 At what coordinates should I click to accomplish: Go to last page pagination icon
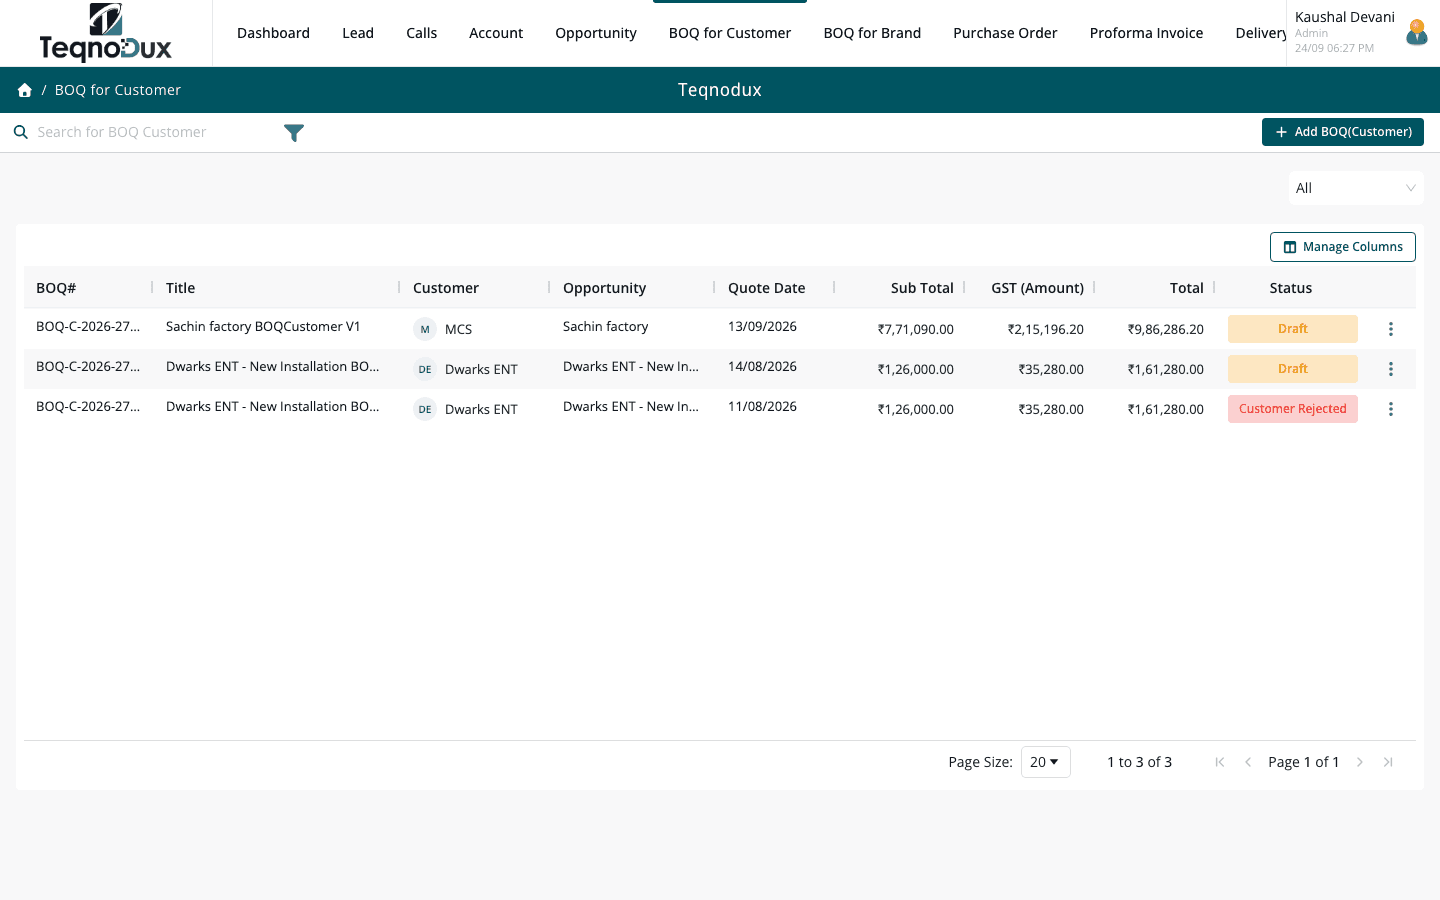[x=1388, y=762]
